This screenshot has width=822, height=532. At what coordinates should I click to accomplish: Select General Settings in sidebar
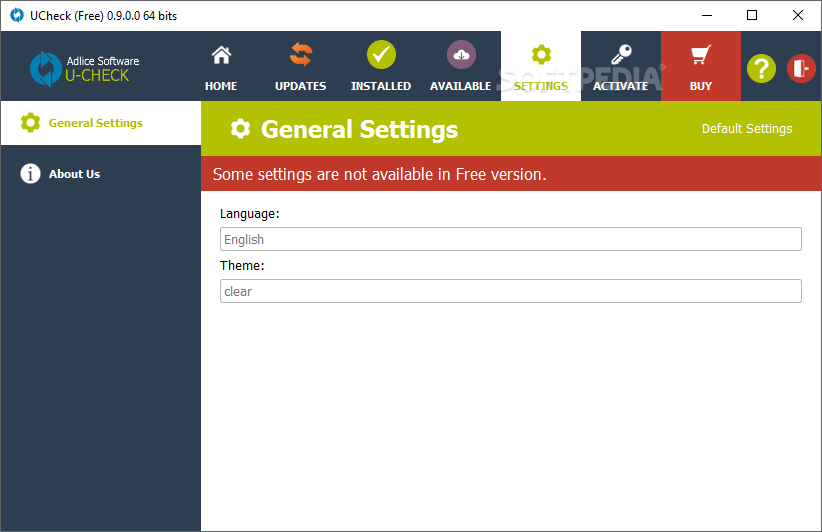pos(101,123)
